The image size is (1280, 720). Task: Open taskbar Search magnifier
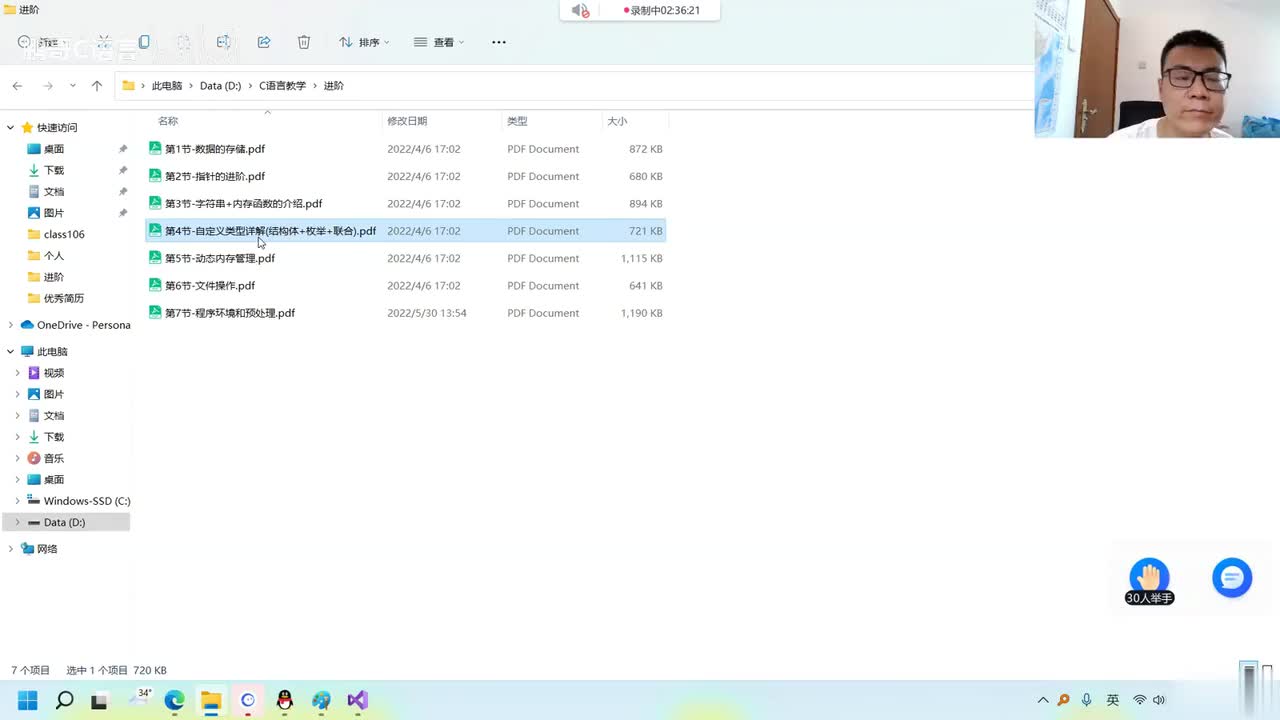pyautogui.click(x=64, y=700)
